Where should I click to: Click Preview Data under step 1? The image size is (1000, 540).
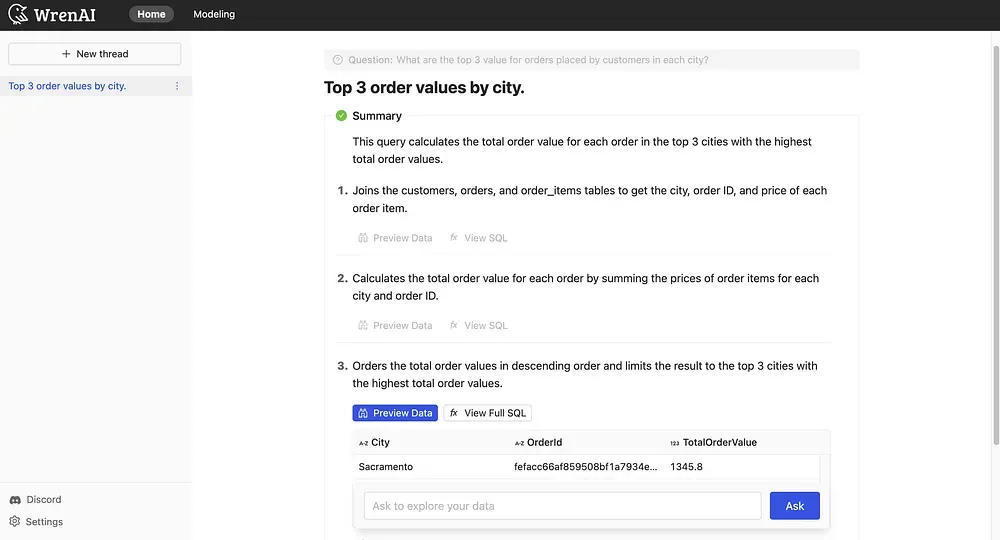click(395, 238)
